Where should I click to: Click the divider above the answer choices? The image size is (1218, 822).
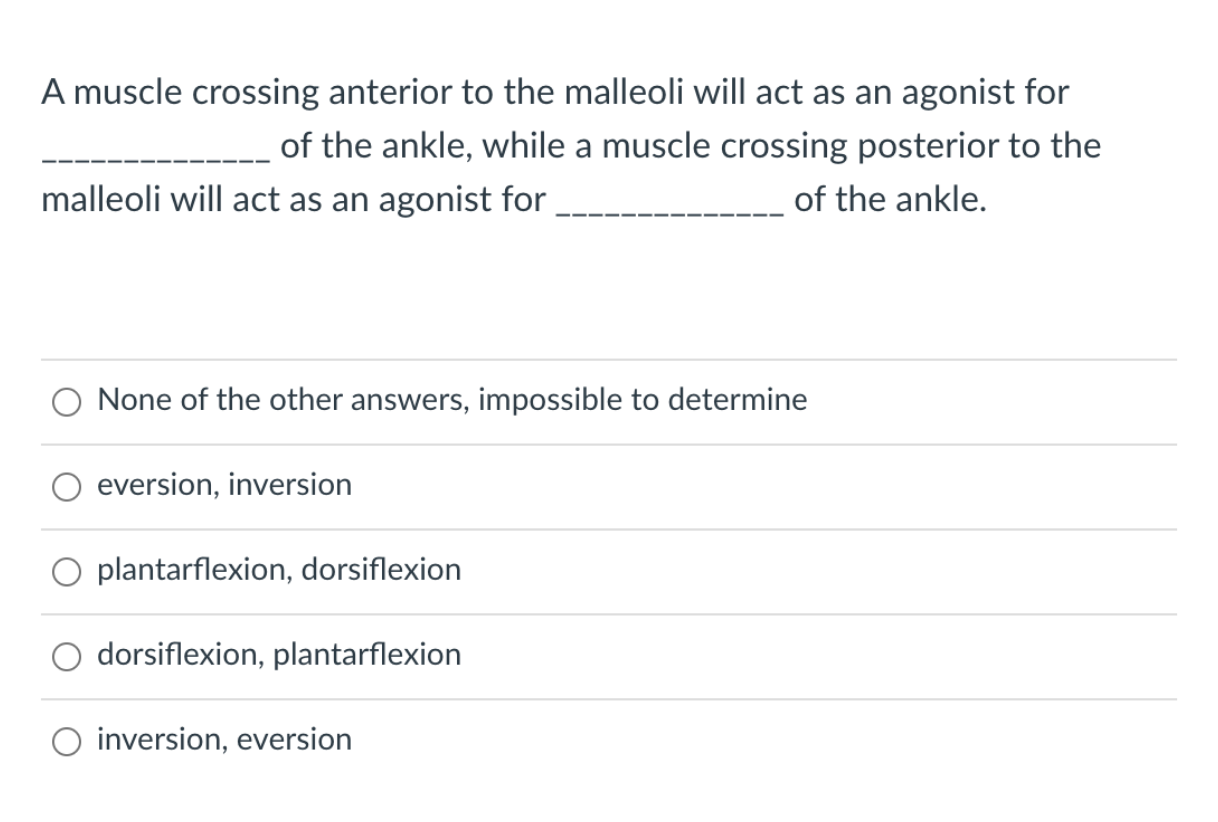click(609, 358)
